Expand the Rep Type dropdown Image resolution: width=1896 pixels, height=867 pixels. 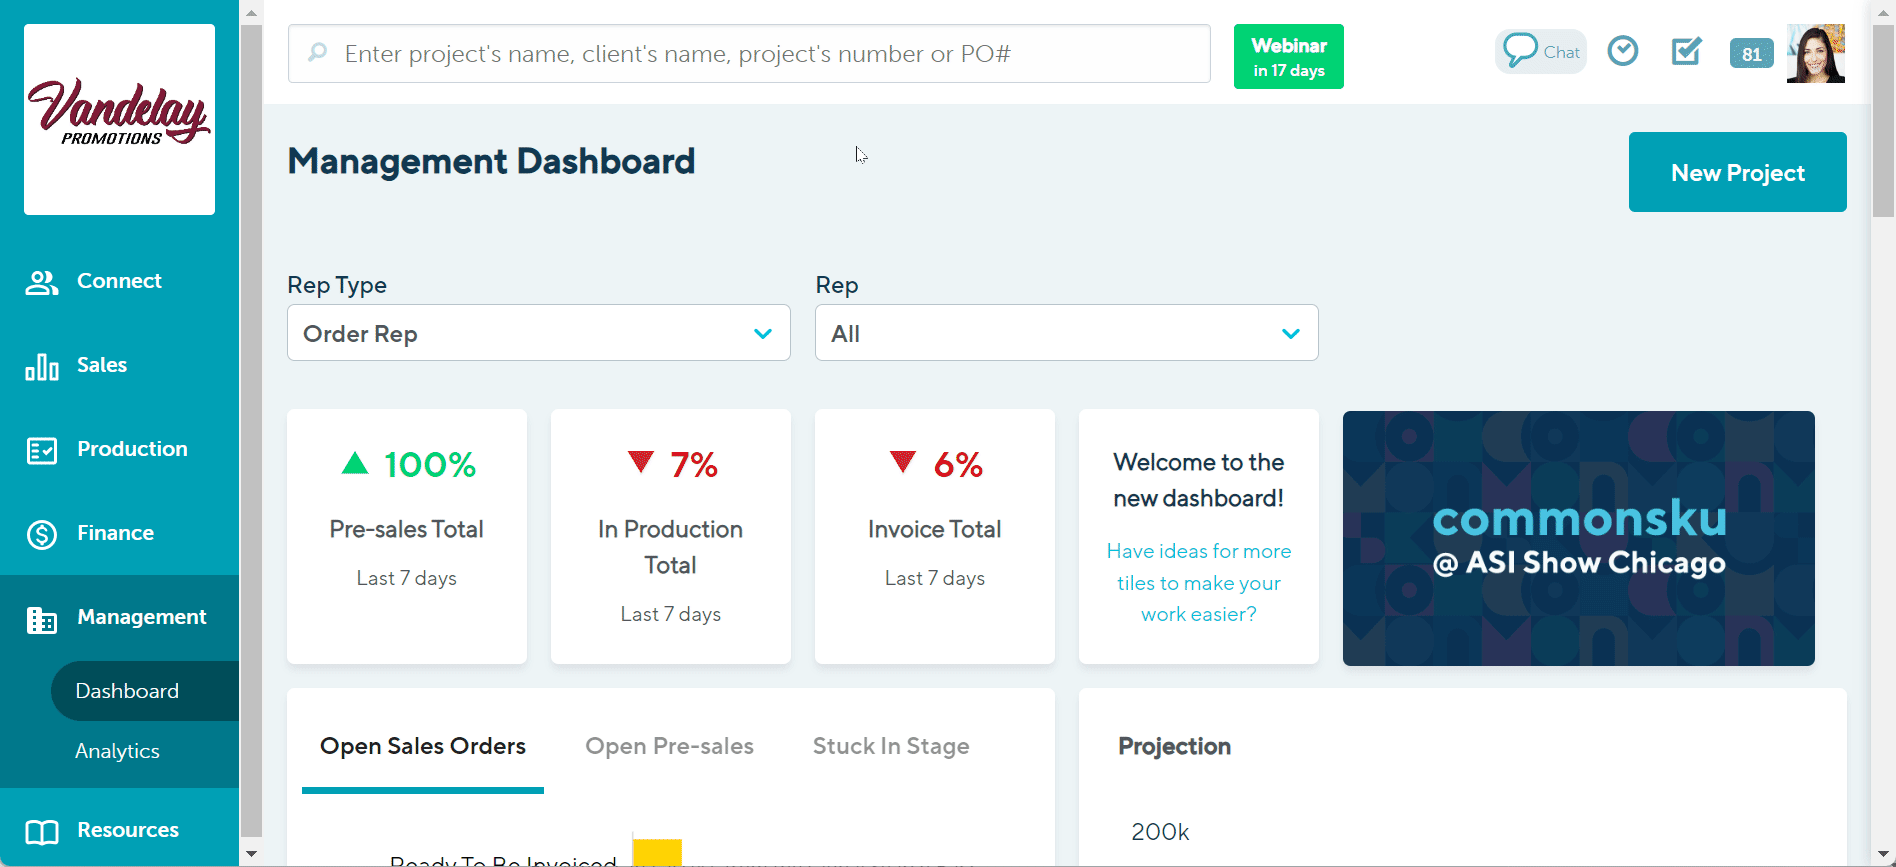point(538,333)
